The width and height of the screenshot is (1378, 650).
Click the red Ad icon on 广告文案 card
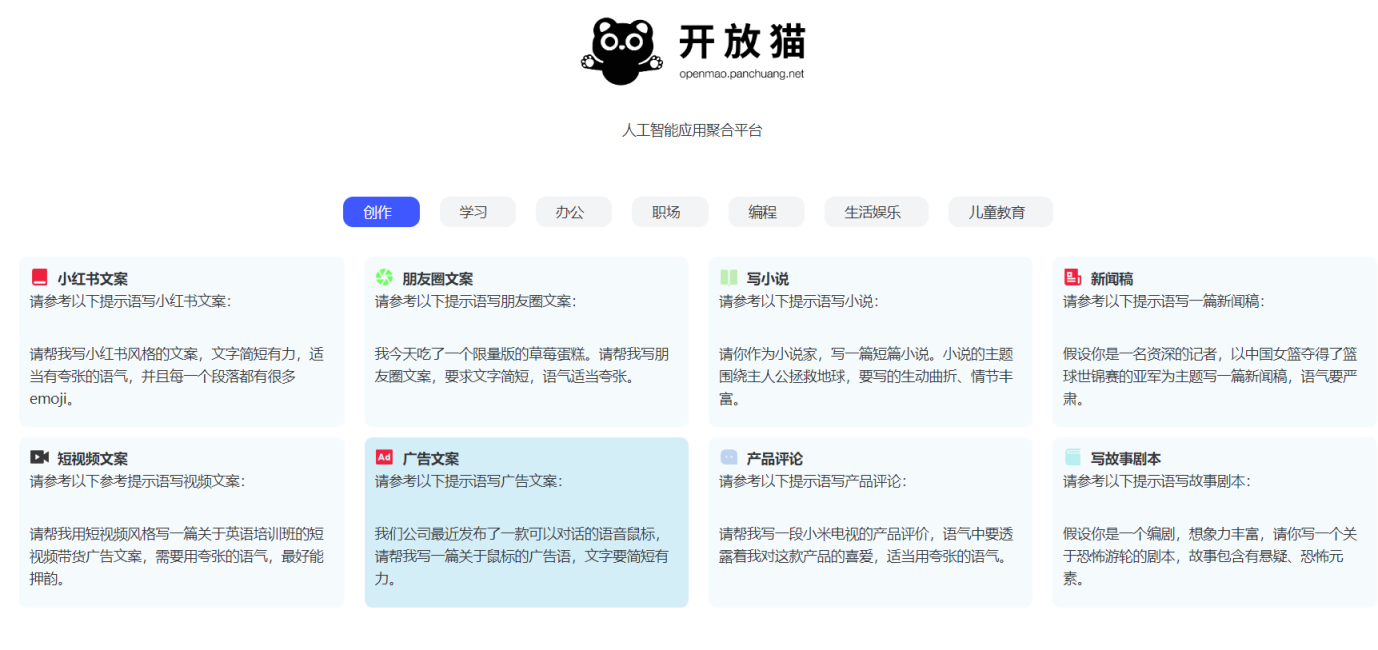tap(384, 456)
